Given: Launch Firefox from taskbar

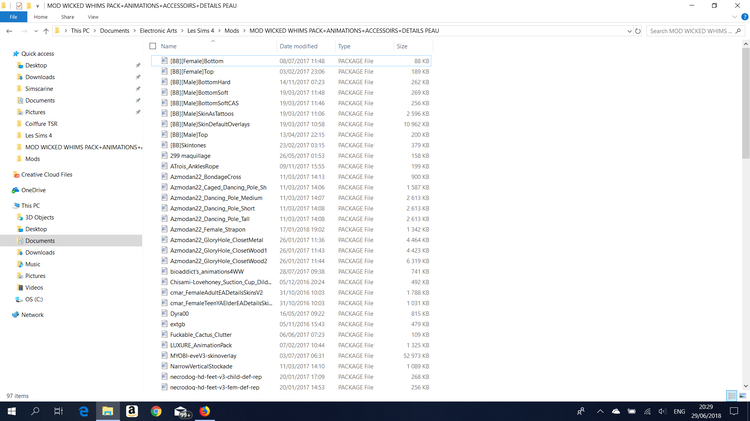Looking at the screenshot, I should tap(205, 411).
